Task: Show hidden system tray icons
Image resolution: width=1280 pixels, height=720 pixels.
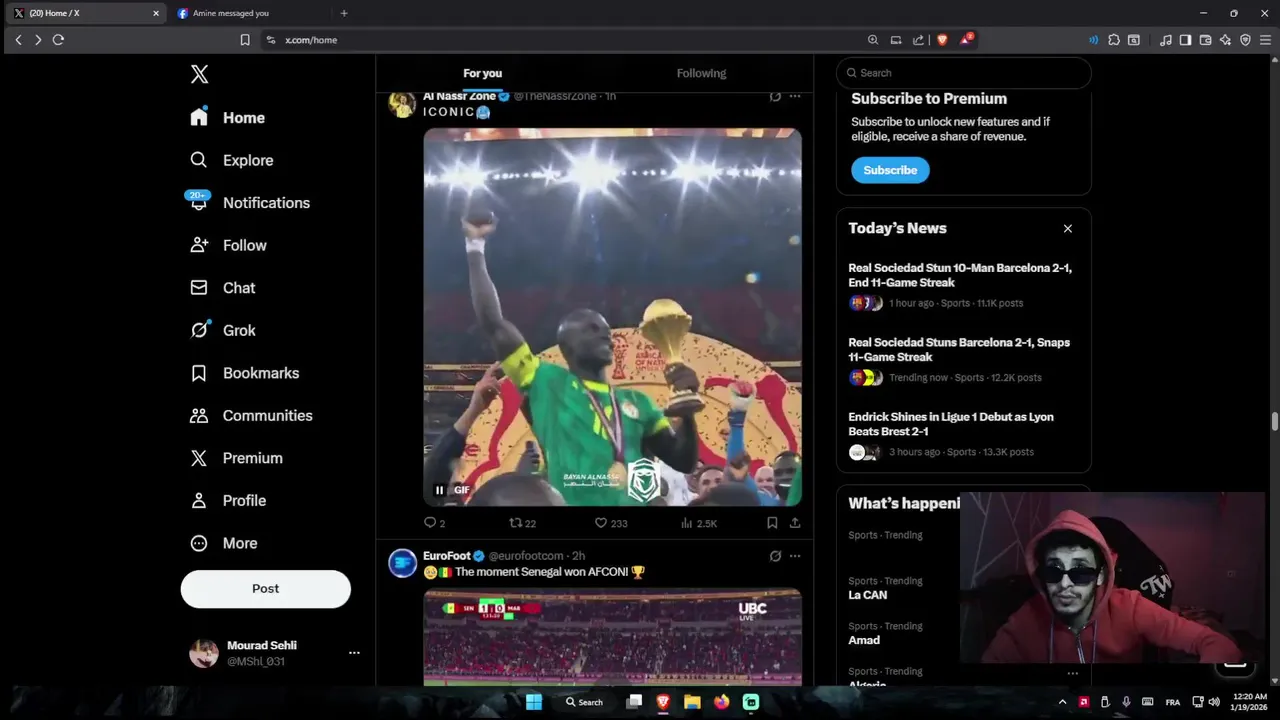Action: [x=1063, y=702]
